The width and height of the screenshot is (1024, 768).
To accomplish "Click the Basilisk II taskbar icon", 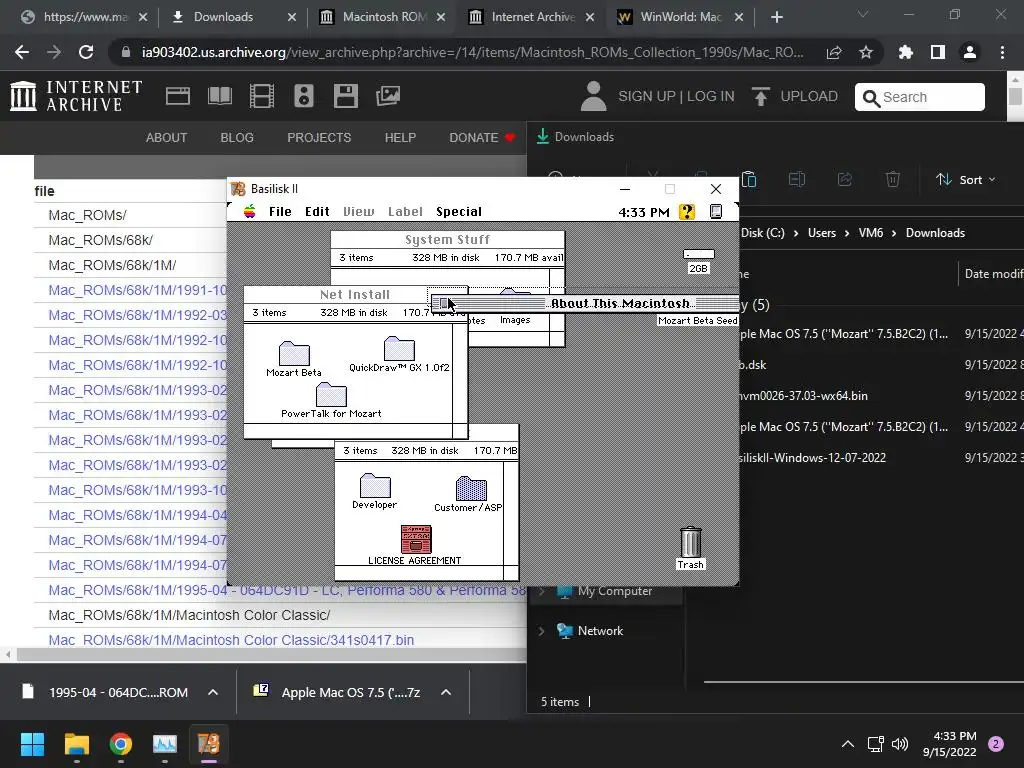I will point(209,744).
